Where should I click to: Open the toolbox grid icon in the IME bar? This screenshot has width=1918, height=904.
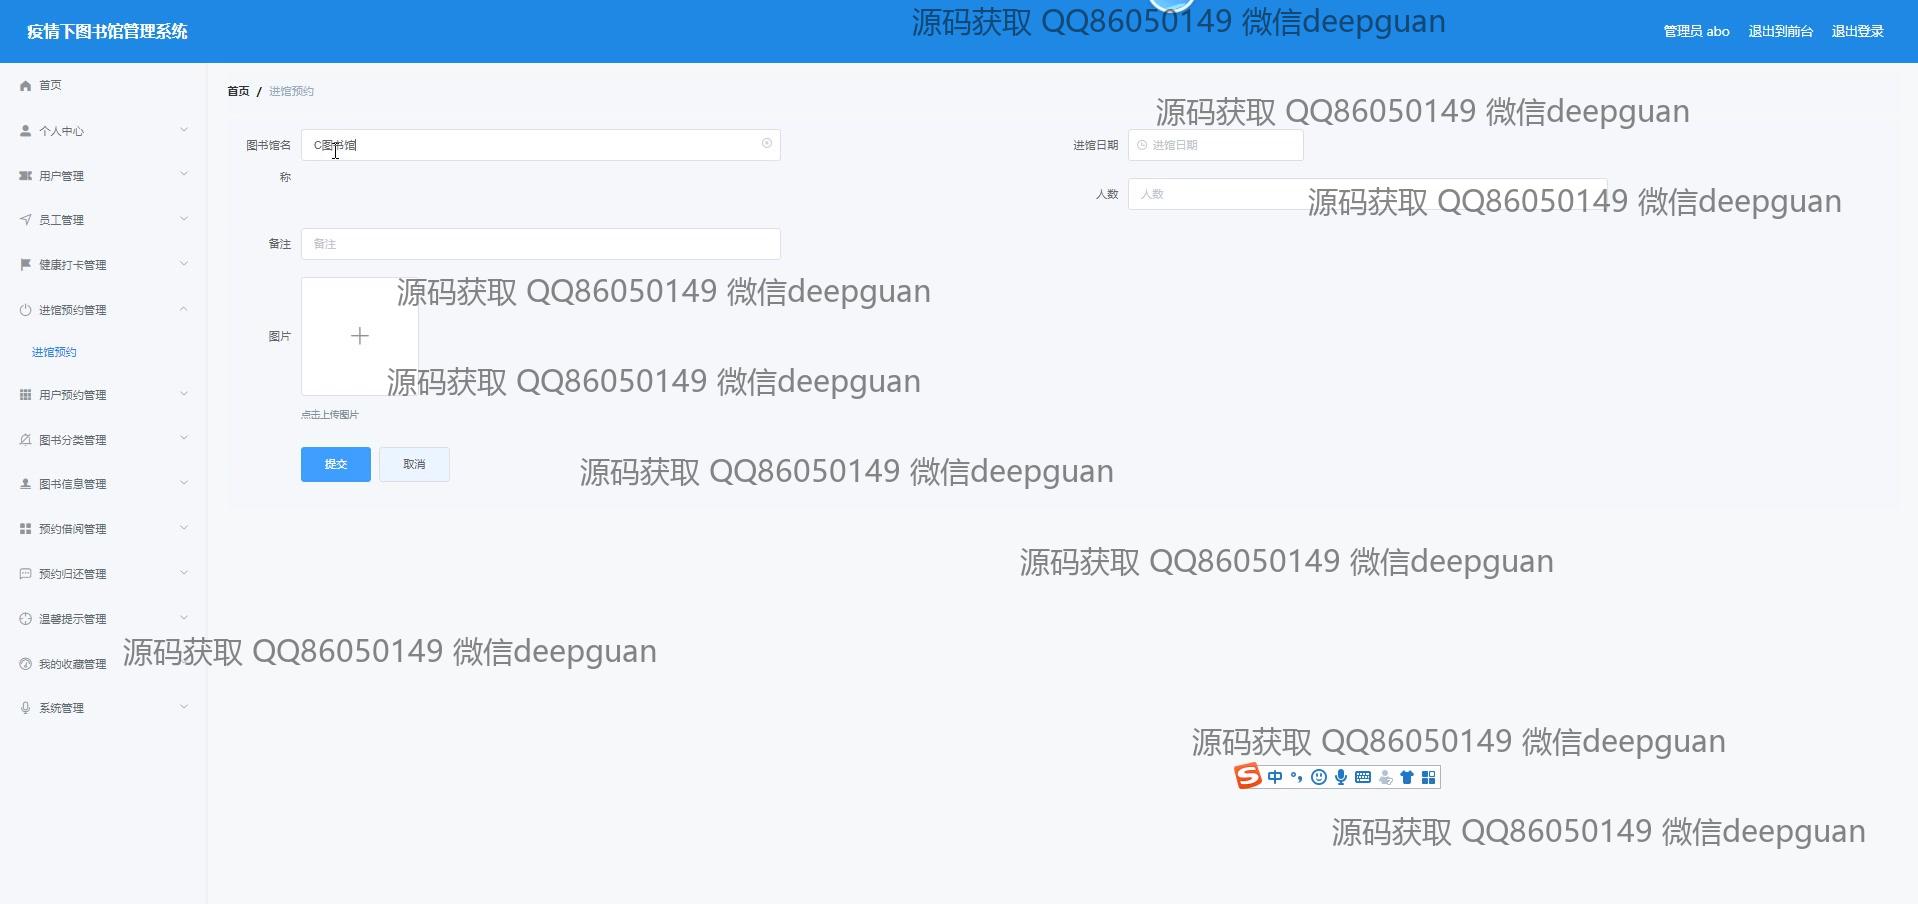[x=1429, y=777]
